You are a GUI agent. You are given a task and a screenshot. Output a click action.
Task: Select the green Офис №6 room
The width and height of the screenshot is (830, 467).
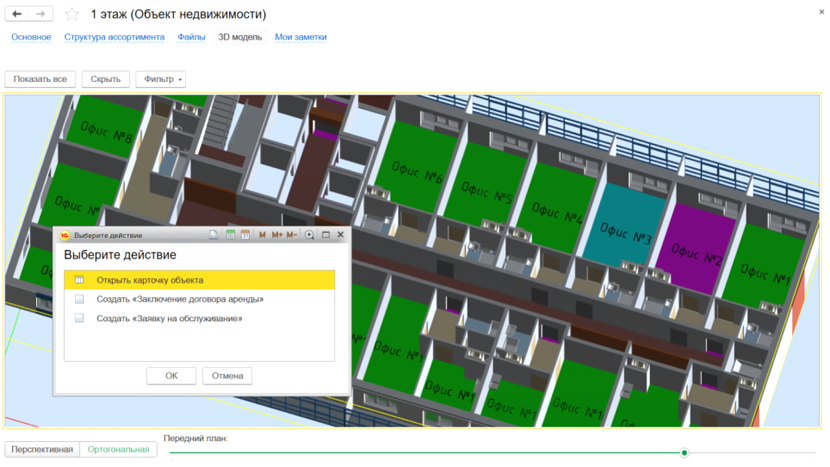click(416, 167)
